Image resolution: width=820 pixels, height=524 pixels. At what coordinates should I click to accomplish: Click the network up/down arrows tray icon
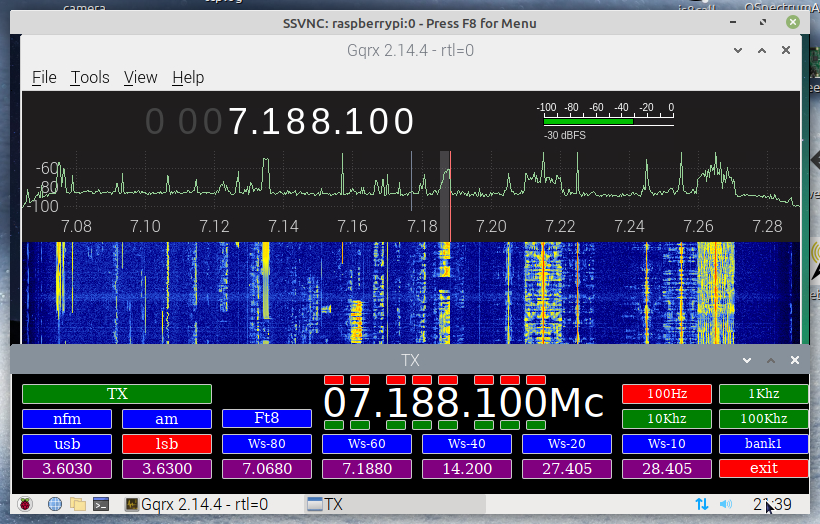702,504
